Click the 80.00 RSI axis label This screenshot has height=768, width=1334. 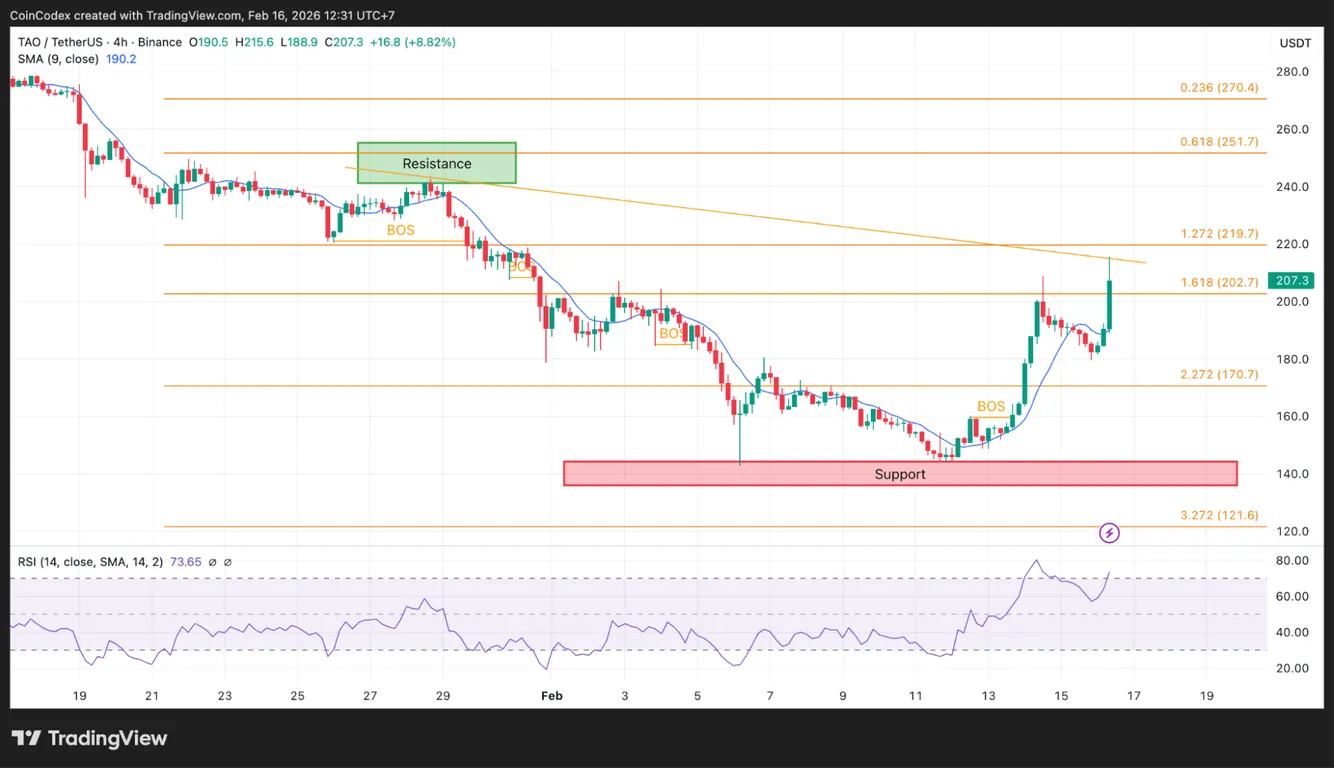coord(1293,560)
